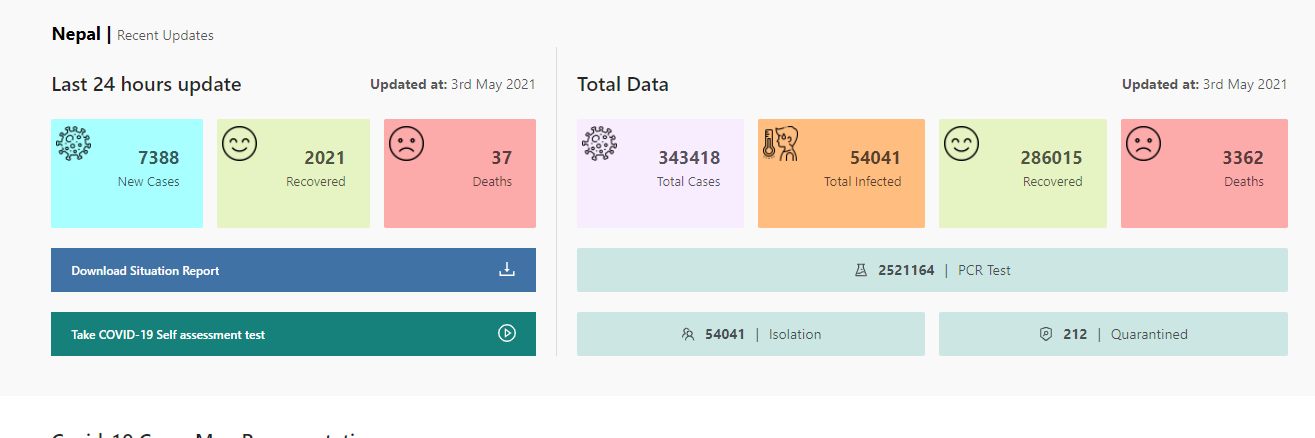Click the 7388 New Cases count

tap(158, 158)
